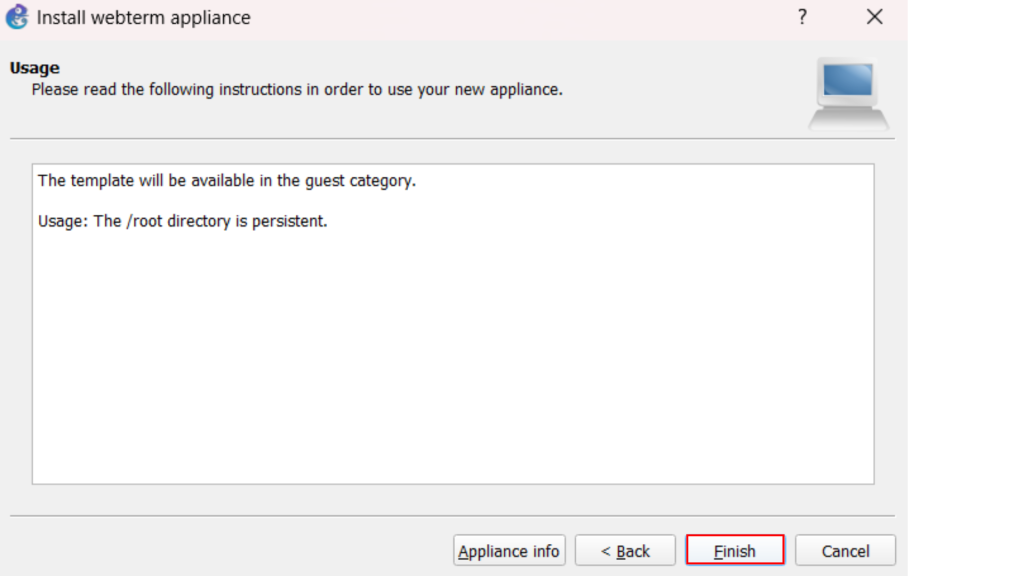Image resolution: width=1024 pixels, height=576 pixels.
Task: Click the 'Install webterm appliance' title bar text
Action: (x=144, y=18)
